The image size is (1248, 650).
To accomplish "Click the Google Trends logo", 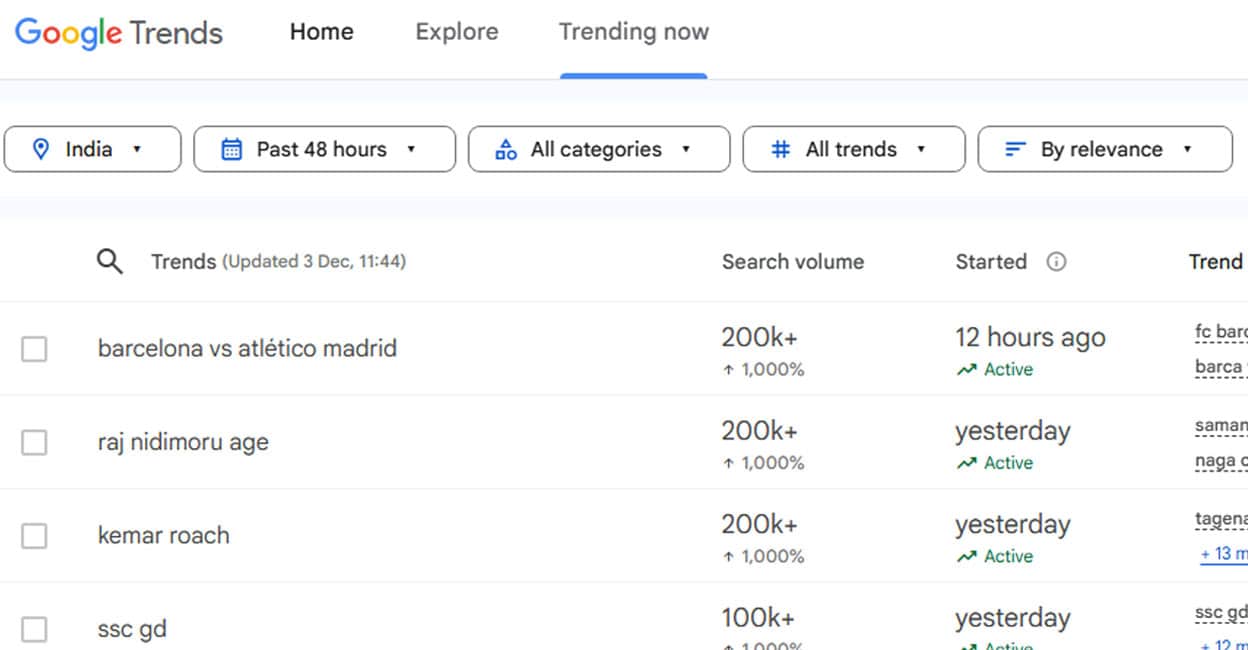I will tap(119, 33).
